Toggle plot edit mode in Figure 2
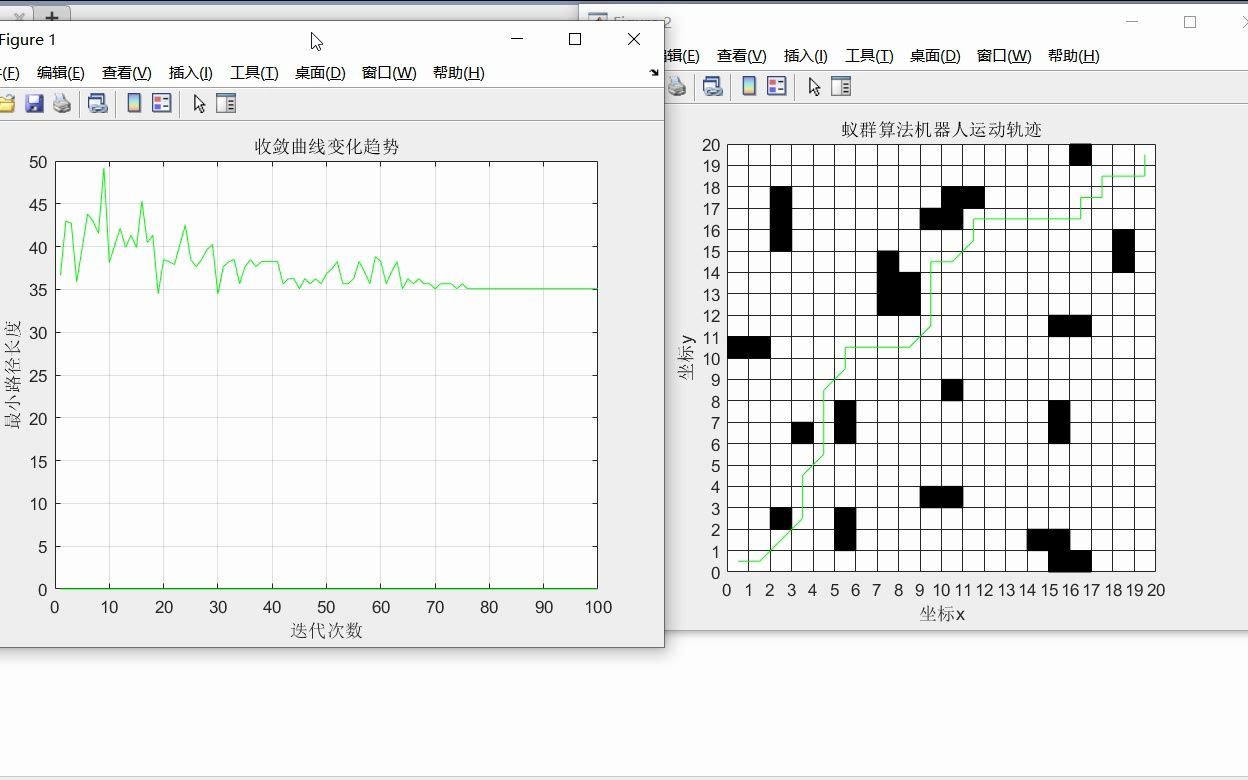 click(x=815, y=86)
